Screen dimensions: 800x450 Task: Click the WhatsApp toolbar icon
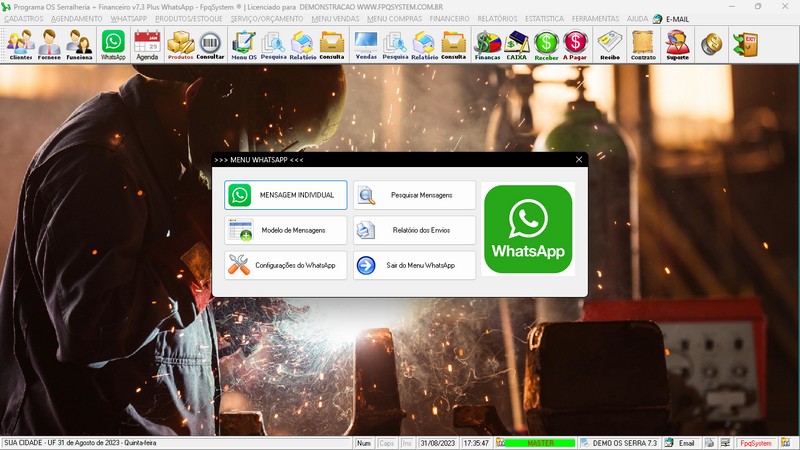[113, 45]
